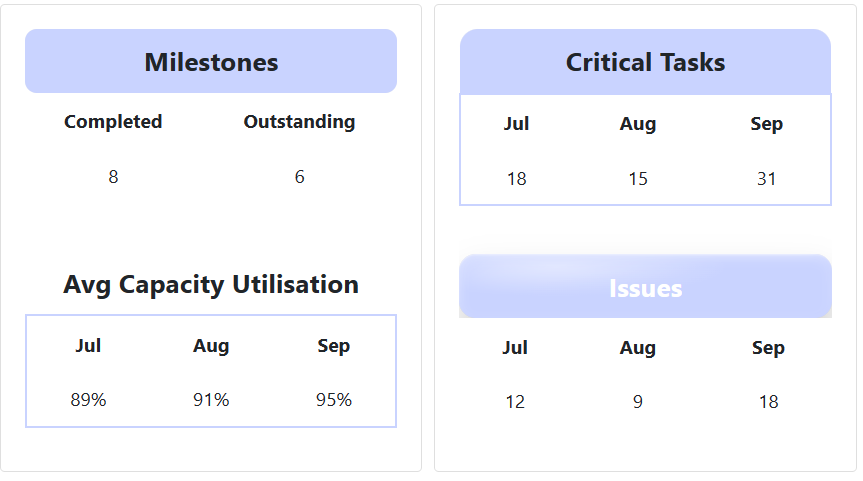The image size is (863, 481).
Task: Click the completed milestones value 8
Action: [x=113, y=177]
